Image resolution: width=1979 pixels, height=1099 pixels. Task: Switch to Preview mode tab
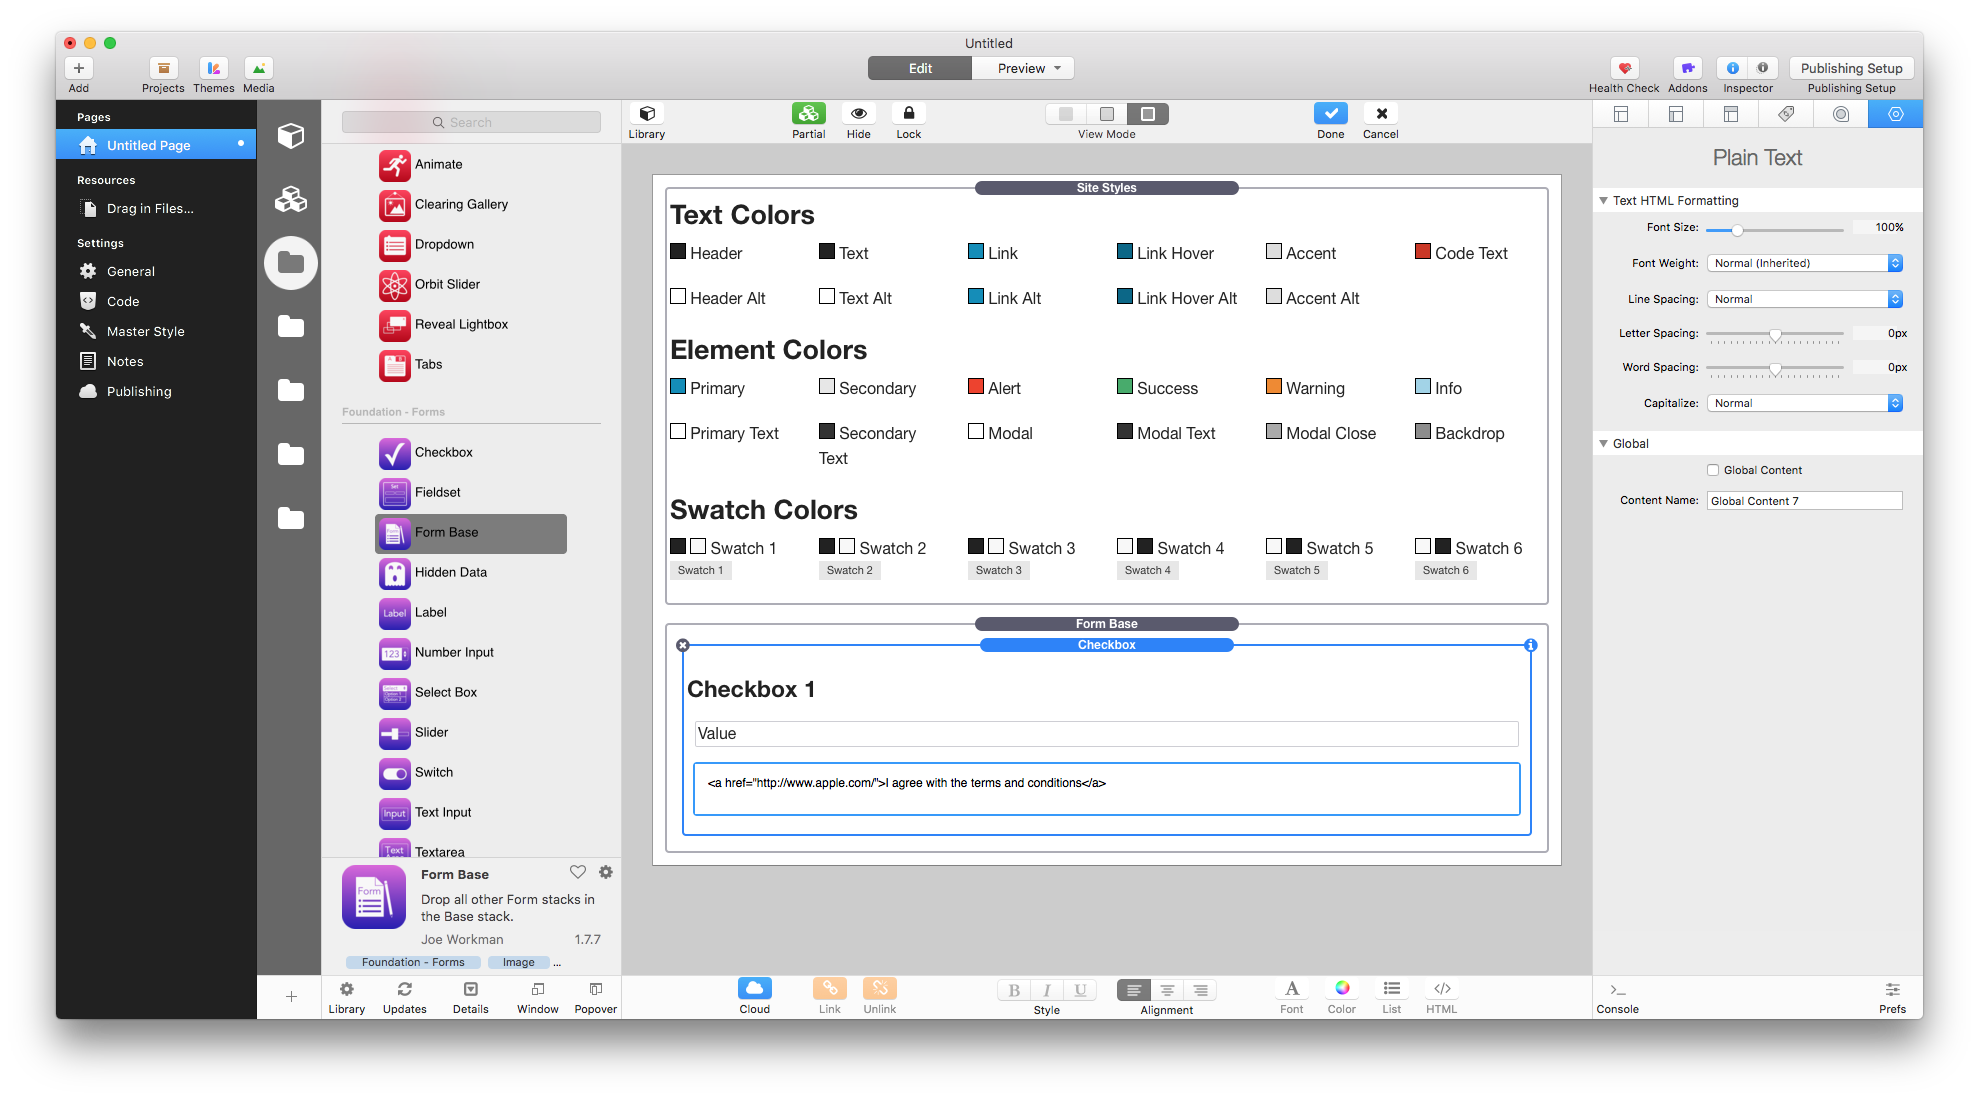1022,68
